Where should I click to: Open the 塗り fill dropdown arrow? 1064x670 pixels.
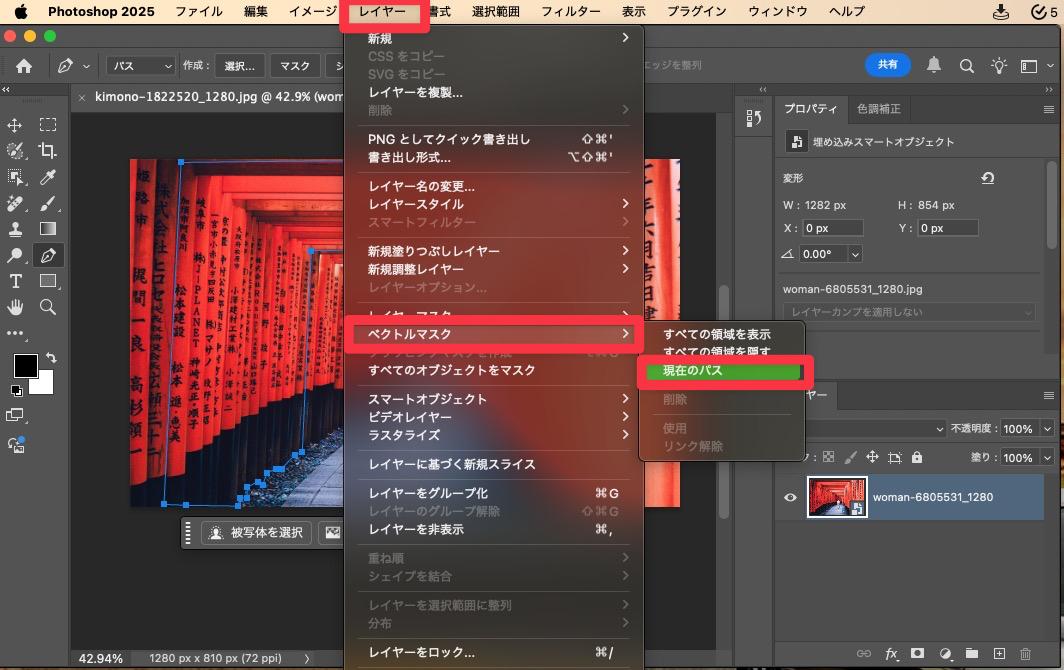point(1047,458)
